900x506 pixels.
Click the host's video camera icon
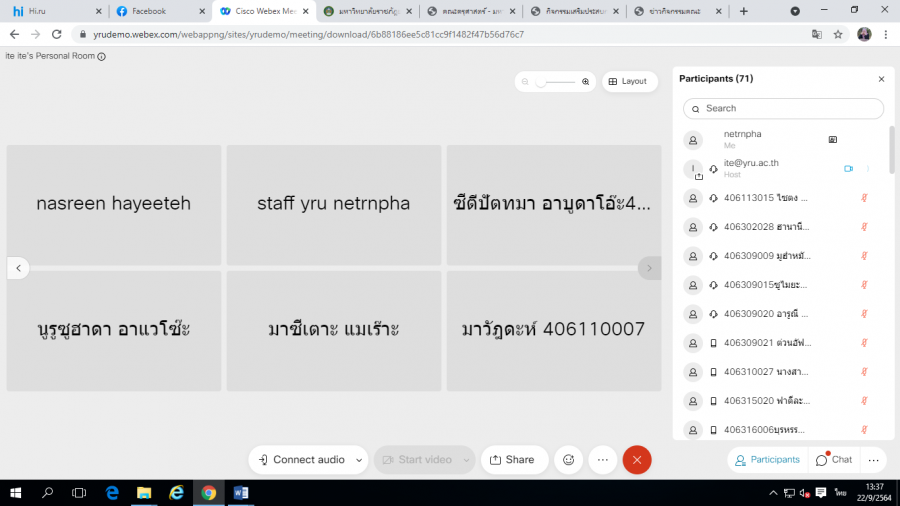click(848, 169)
